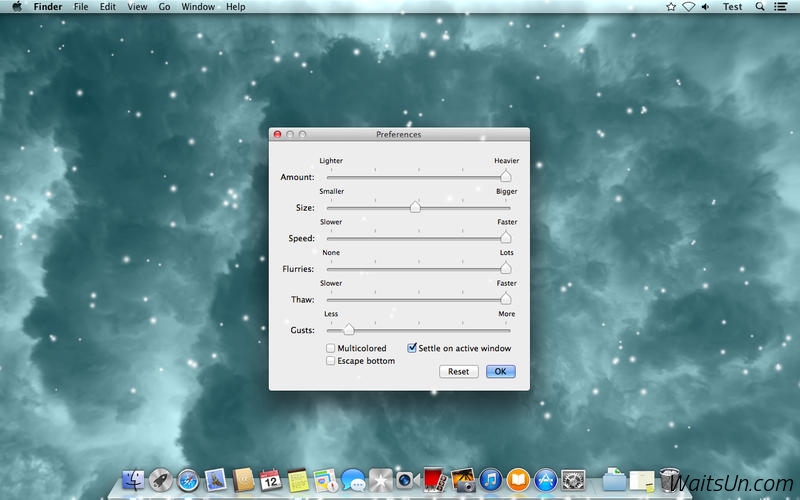Open Calendar icon showing 12
Image resolution: width=800 pixels, height=500 pixels.
[271, 480]
